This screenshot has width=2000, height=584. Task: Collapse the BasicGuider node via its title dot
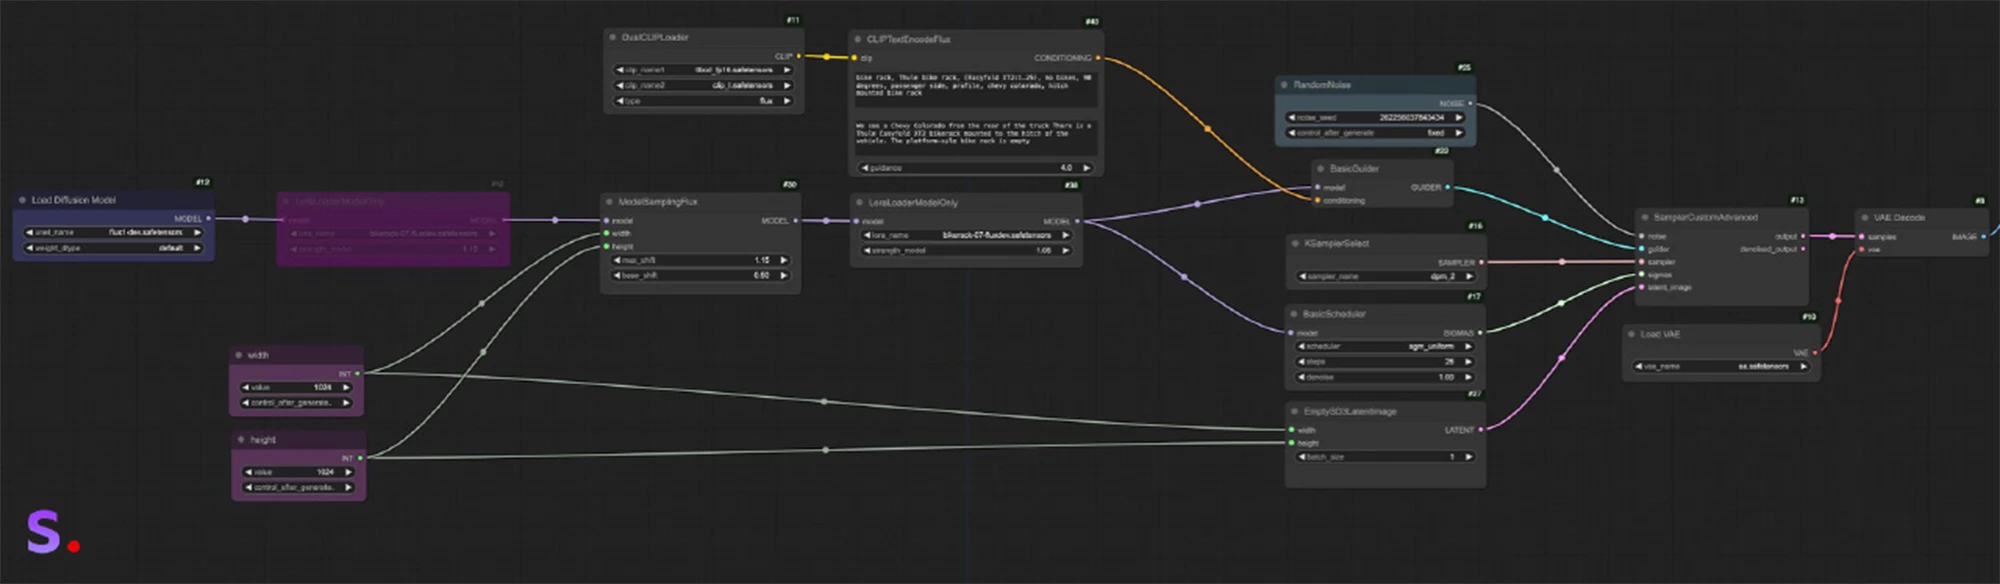(x=1321, y=169)
